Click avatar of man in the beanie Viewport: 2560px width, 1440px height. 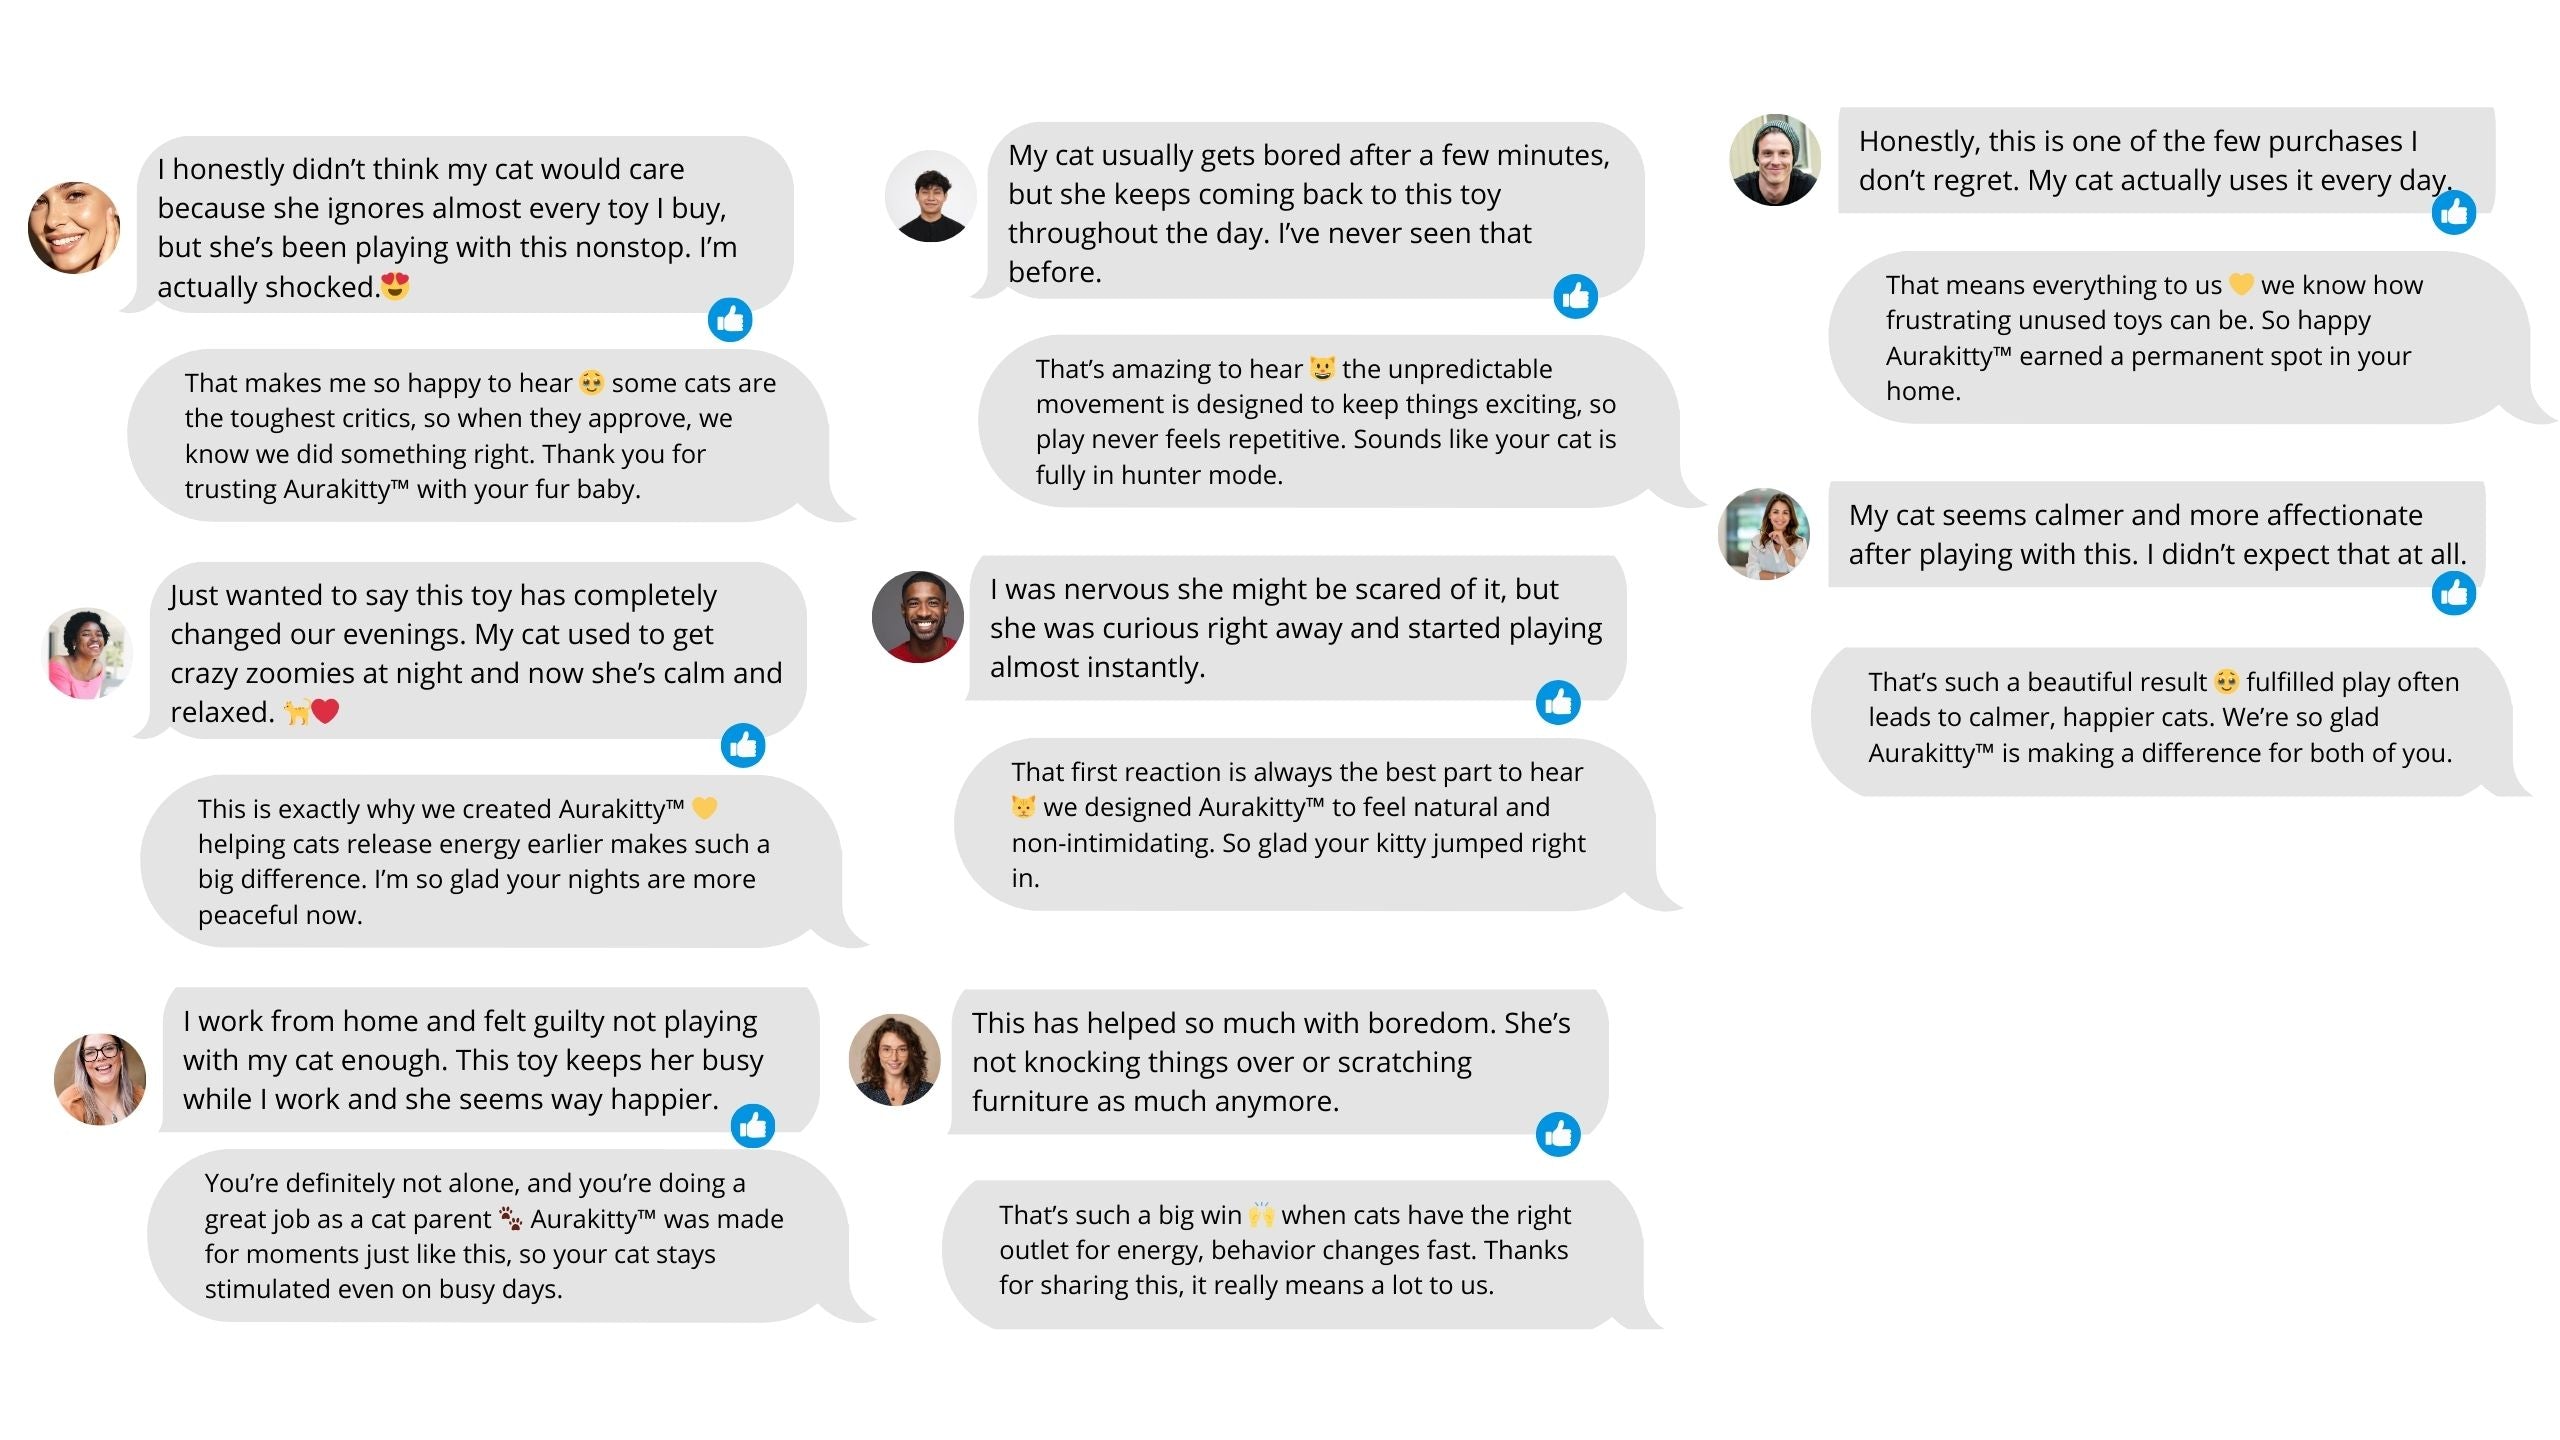point(1775,160)
